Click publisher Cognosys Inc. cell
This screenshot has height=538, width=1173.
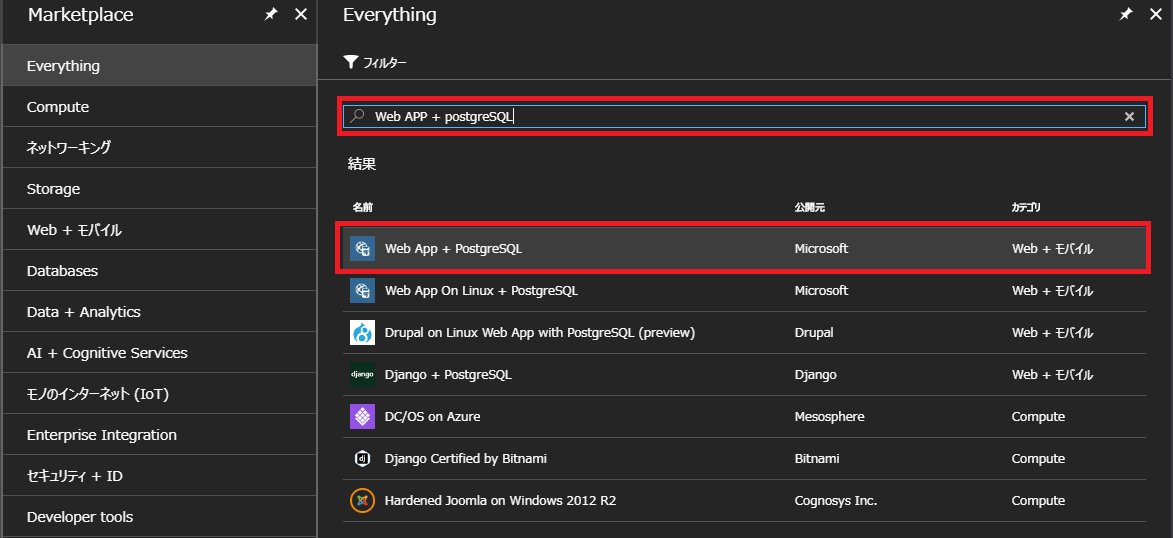tap(836, 500)
